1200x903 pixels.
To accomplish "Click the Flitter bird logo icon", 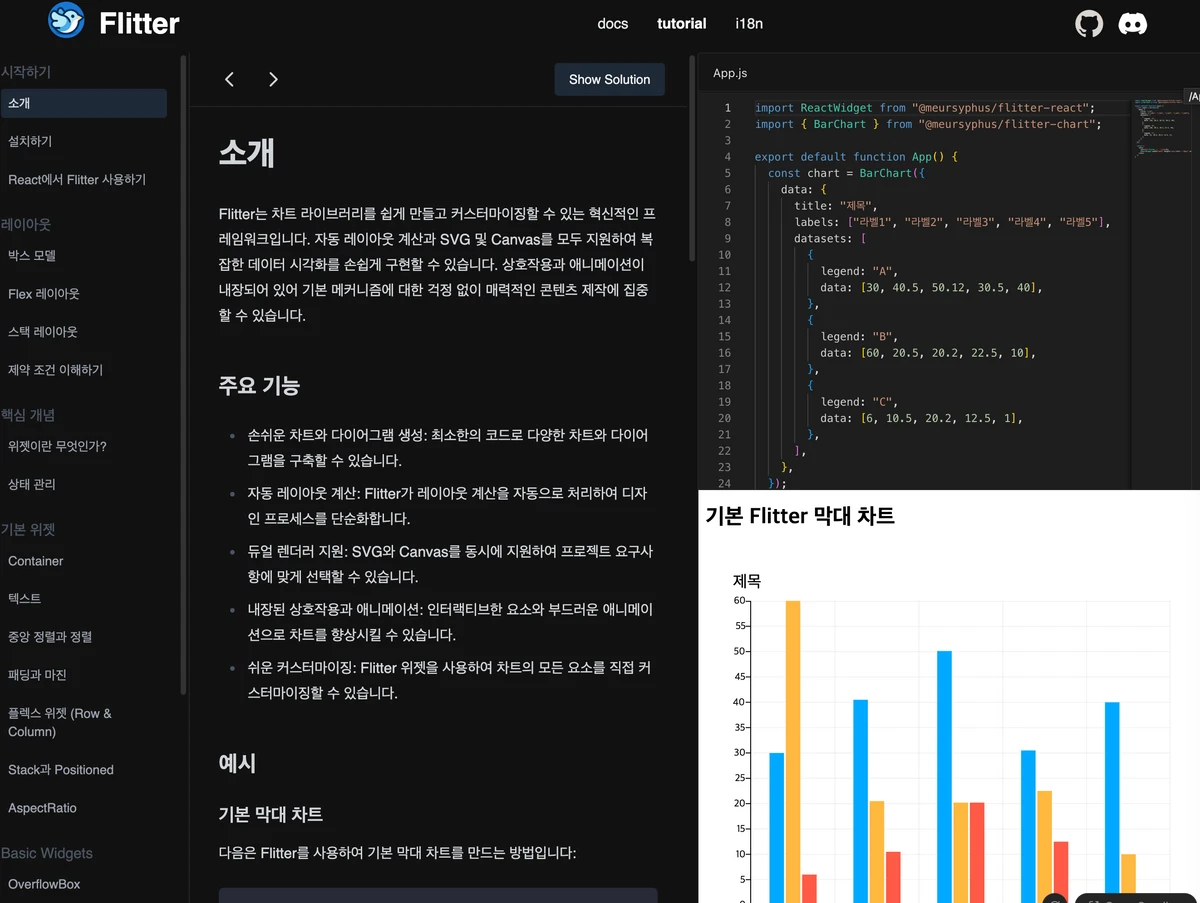I will pyautogui.click(x=67, y=21).
